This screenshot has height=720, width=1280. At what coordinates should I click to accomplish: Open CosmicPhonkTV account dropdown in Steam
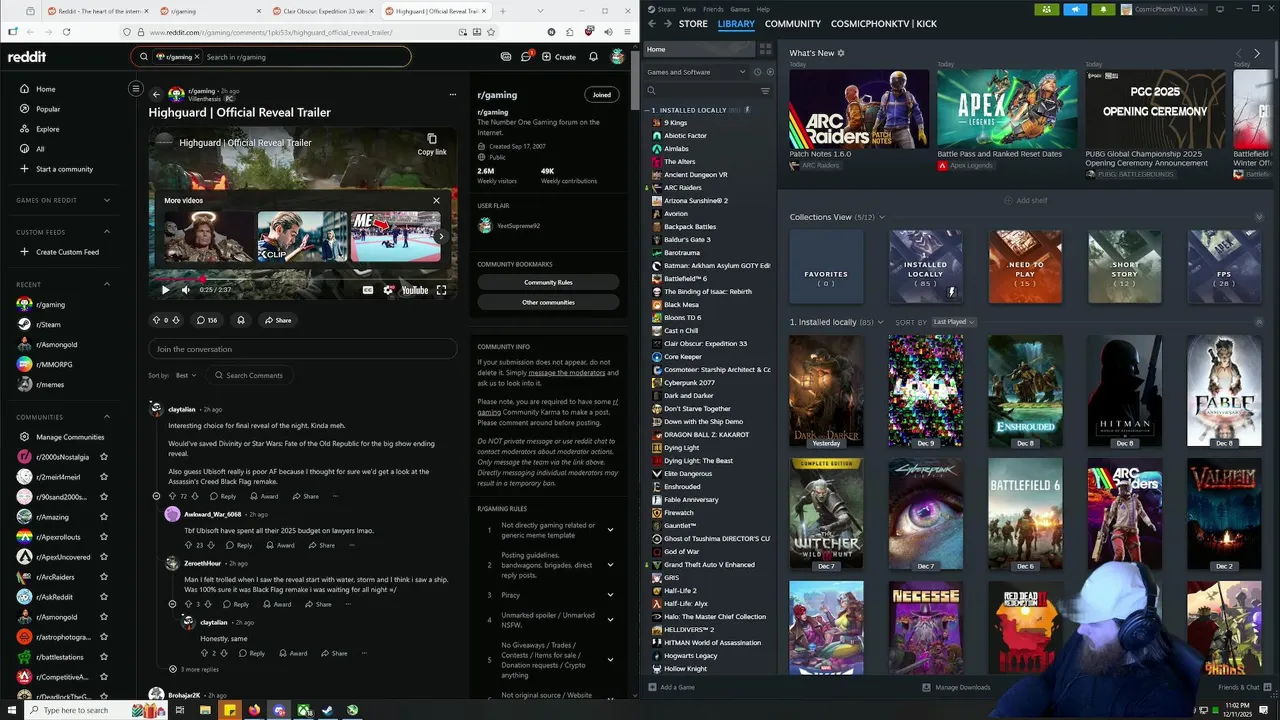point(1165,9)
